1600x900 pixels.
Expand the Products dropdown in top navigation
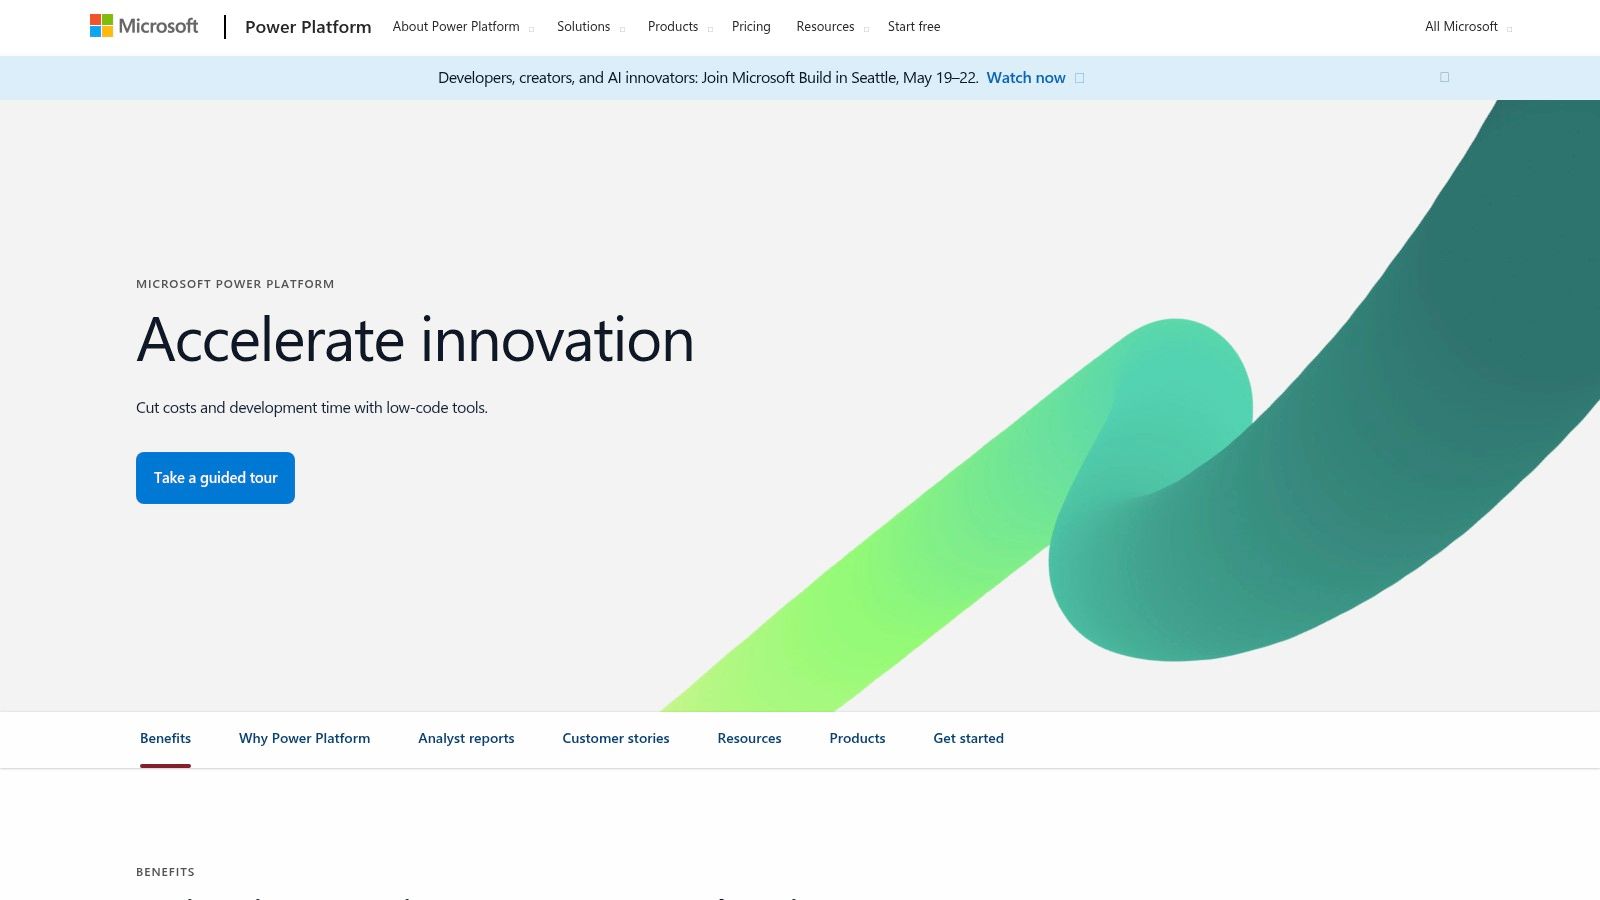(680, 27)
